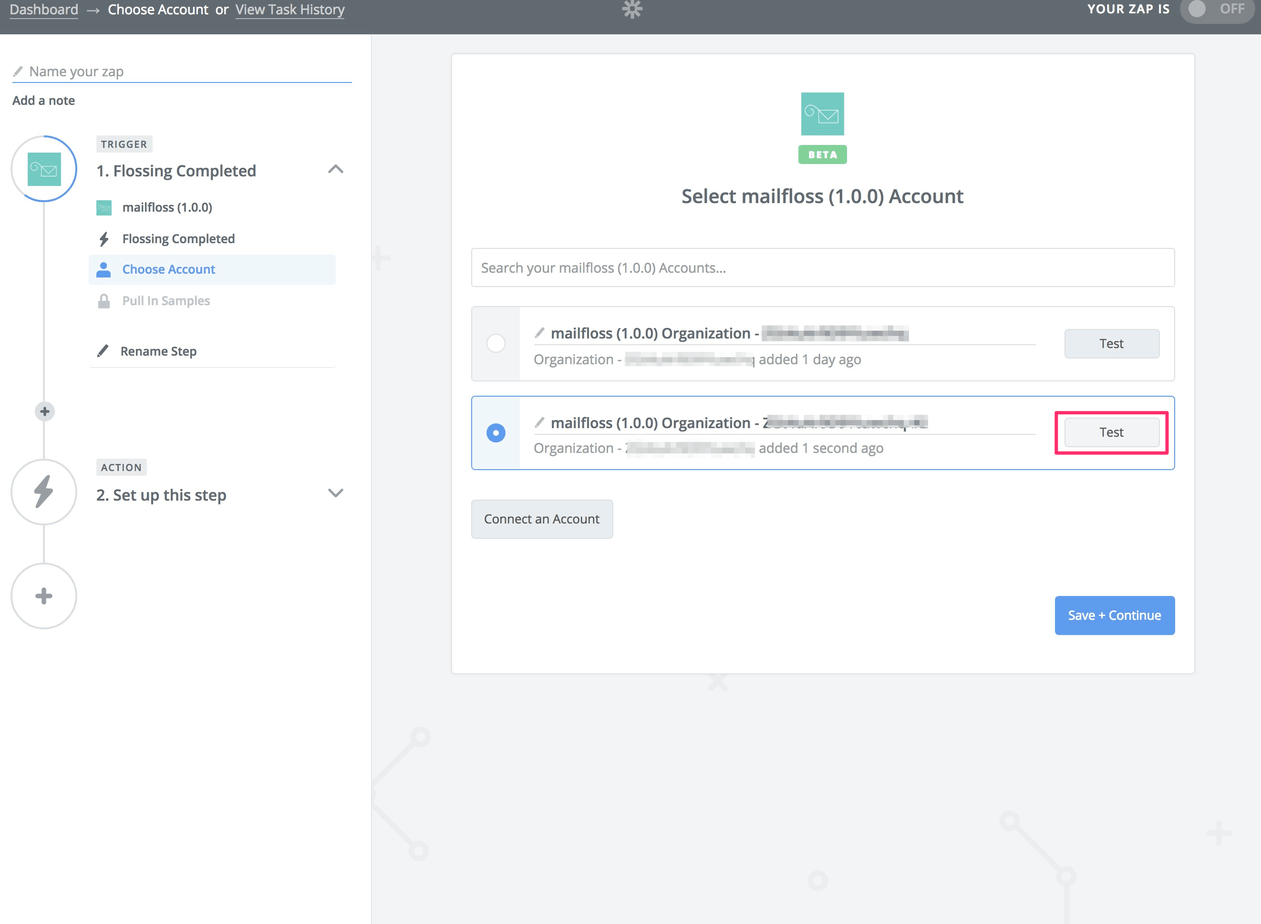Screen dimensions: 1261x924
Task: Click the Search your mailfloss Accounts field
Action: pos(823,268)
